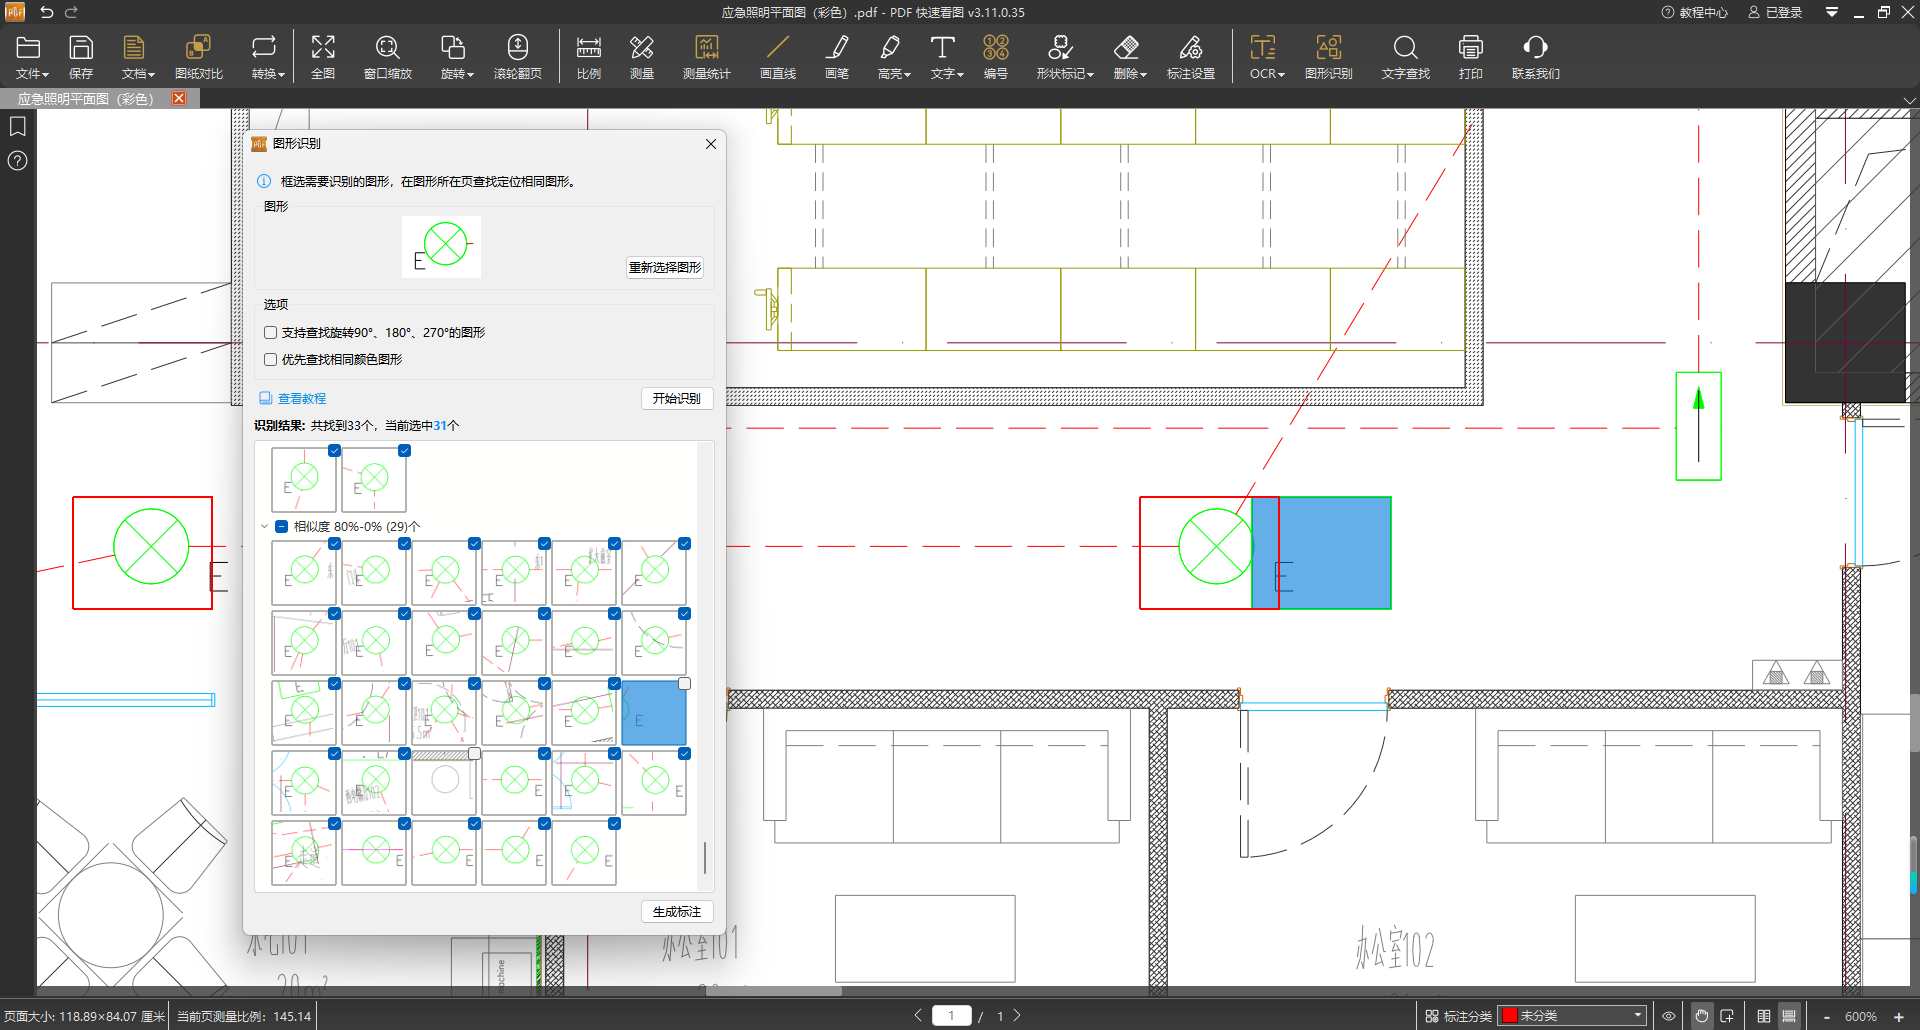Open 测量统计 measurement statistics
Image resolution: width=1920 pixels, height=1030 pixels.
(x=707, y=57)
